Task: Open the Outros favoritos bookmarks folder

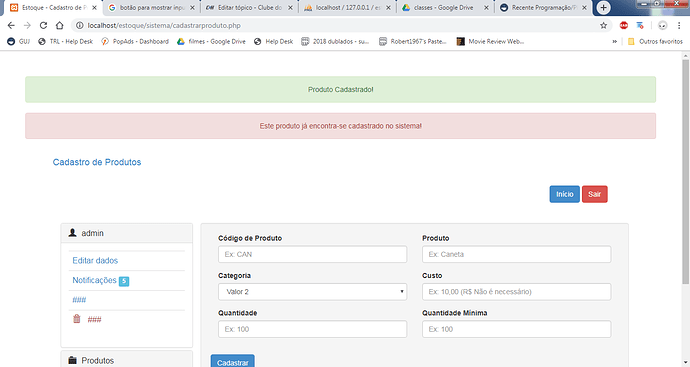Action: coord(655,41)
